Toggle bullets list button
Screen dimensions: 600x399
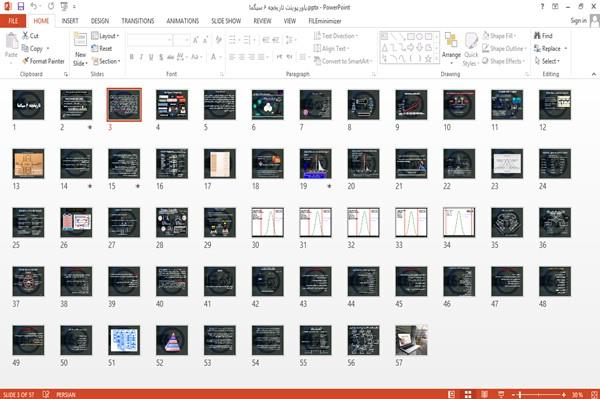(233, 40)
